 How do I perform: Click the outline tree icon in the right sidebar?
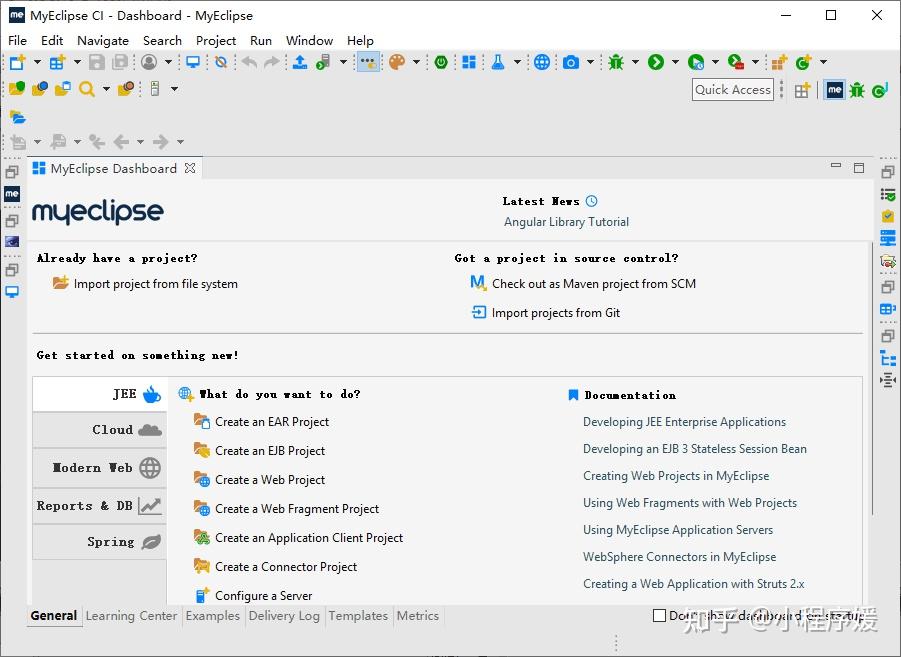pyautogui.click(x=888, y=359)
